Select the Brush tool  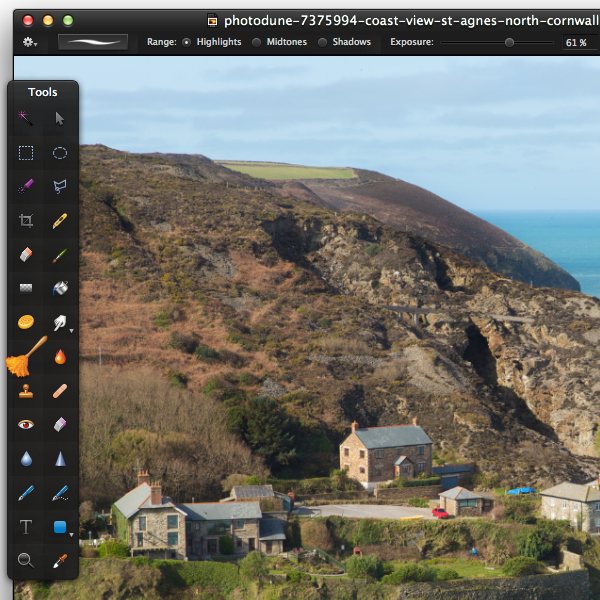tap(60, 255)
